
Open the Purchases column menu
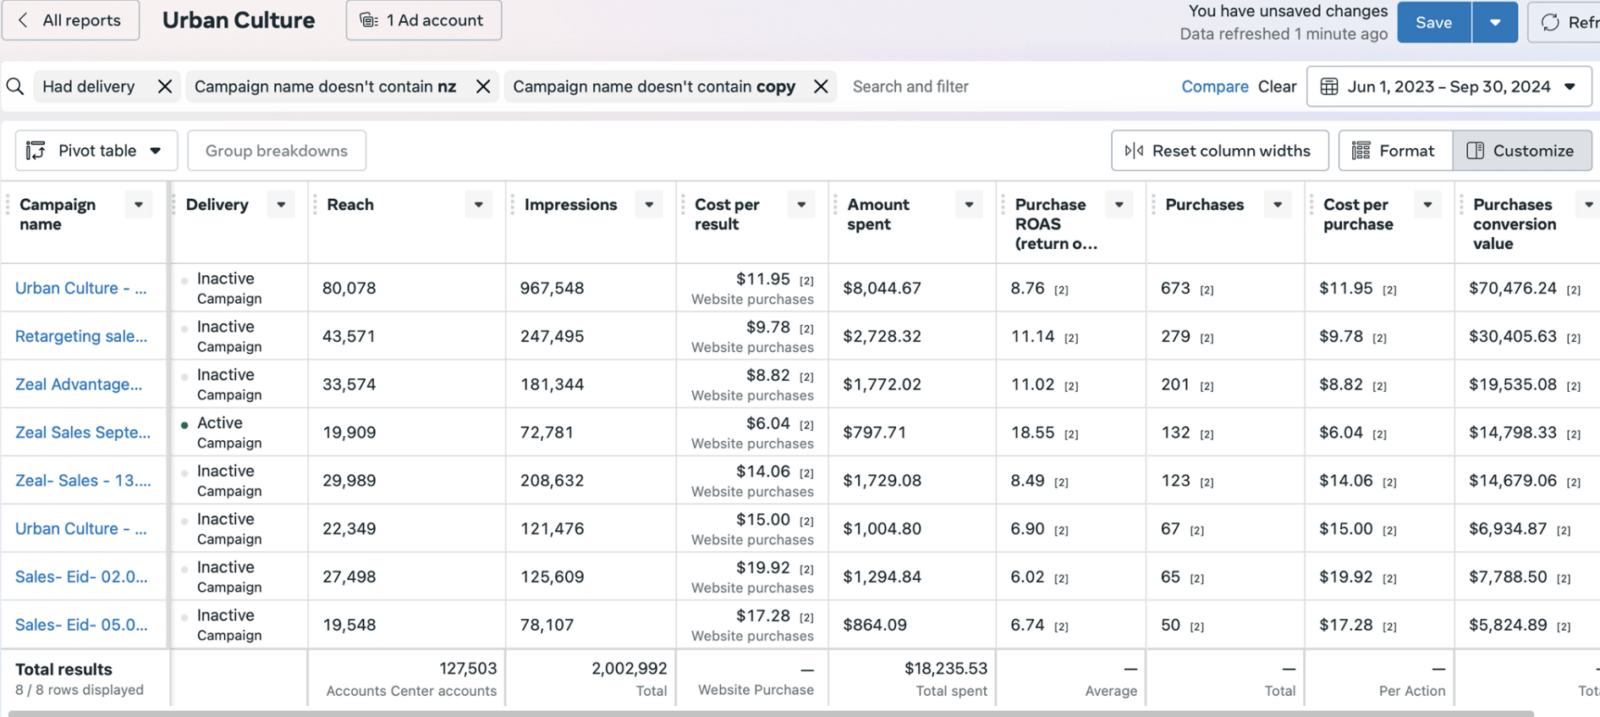(x=1277, y=205)
